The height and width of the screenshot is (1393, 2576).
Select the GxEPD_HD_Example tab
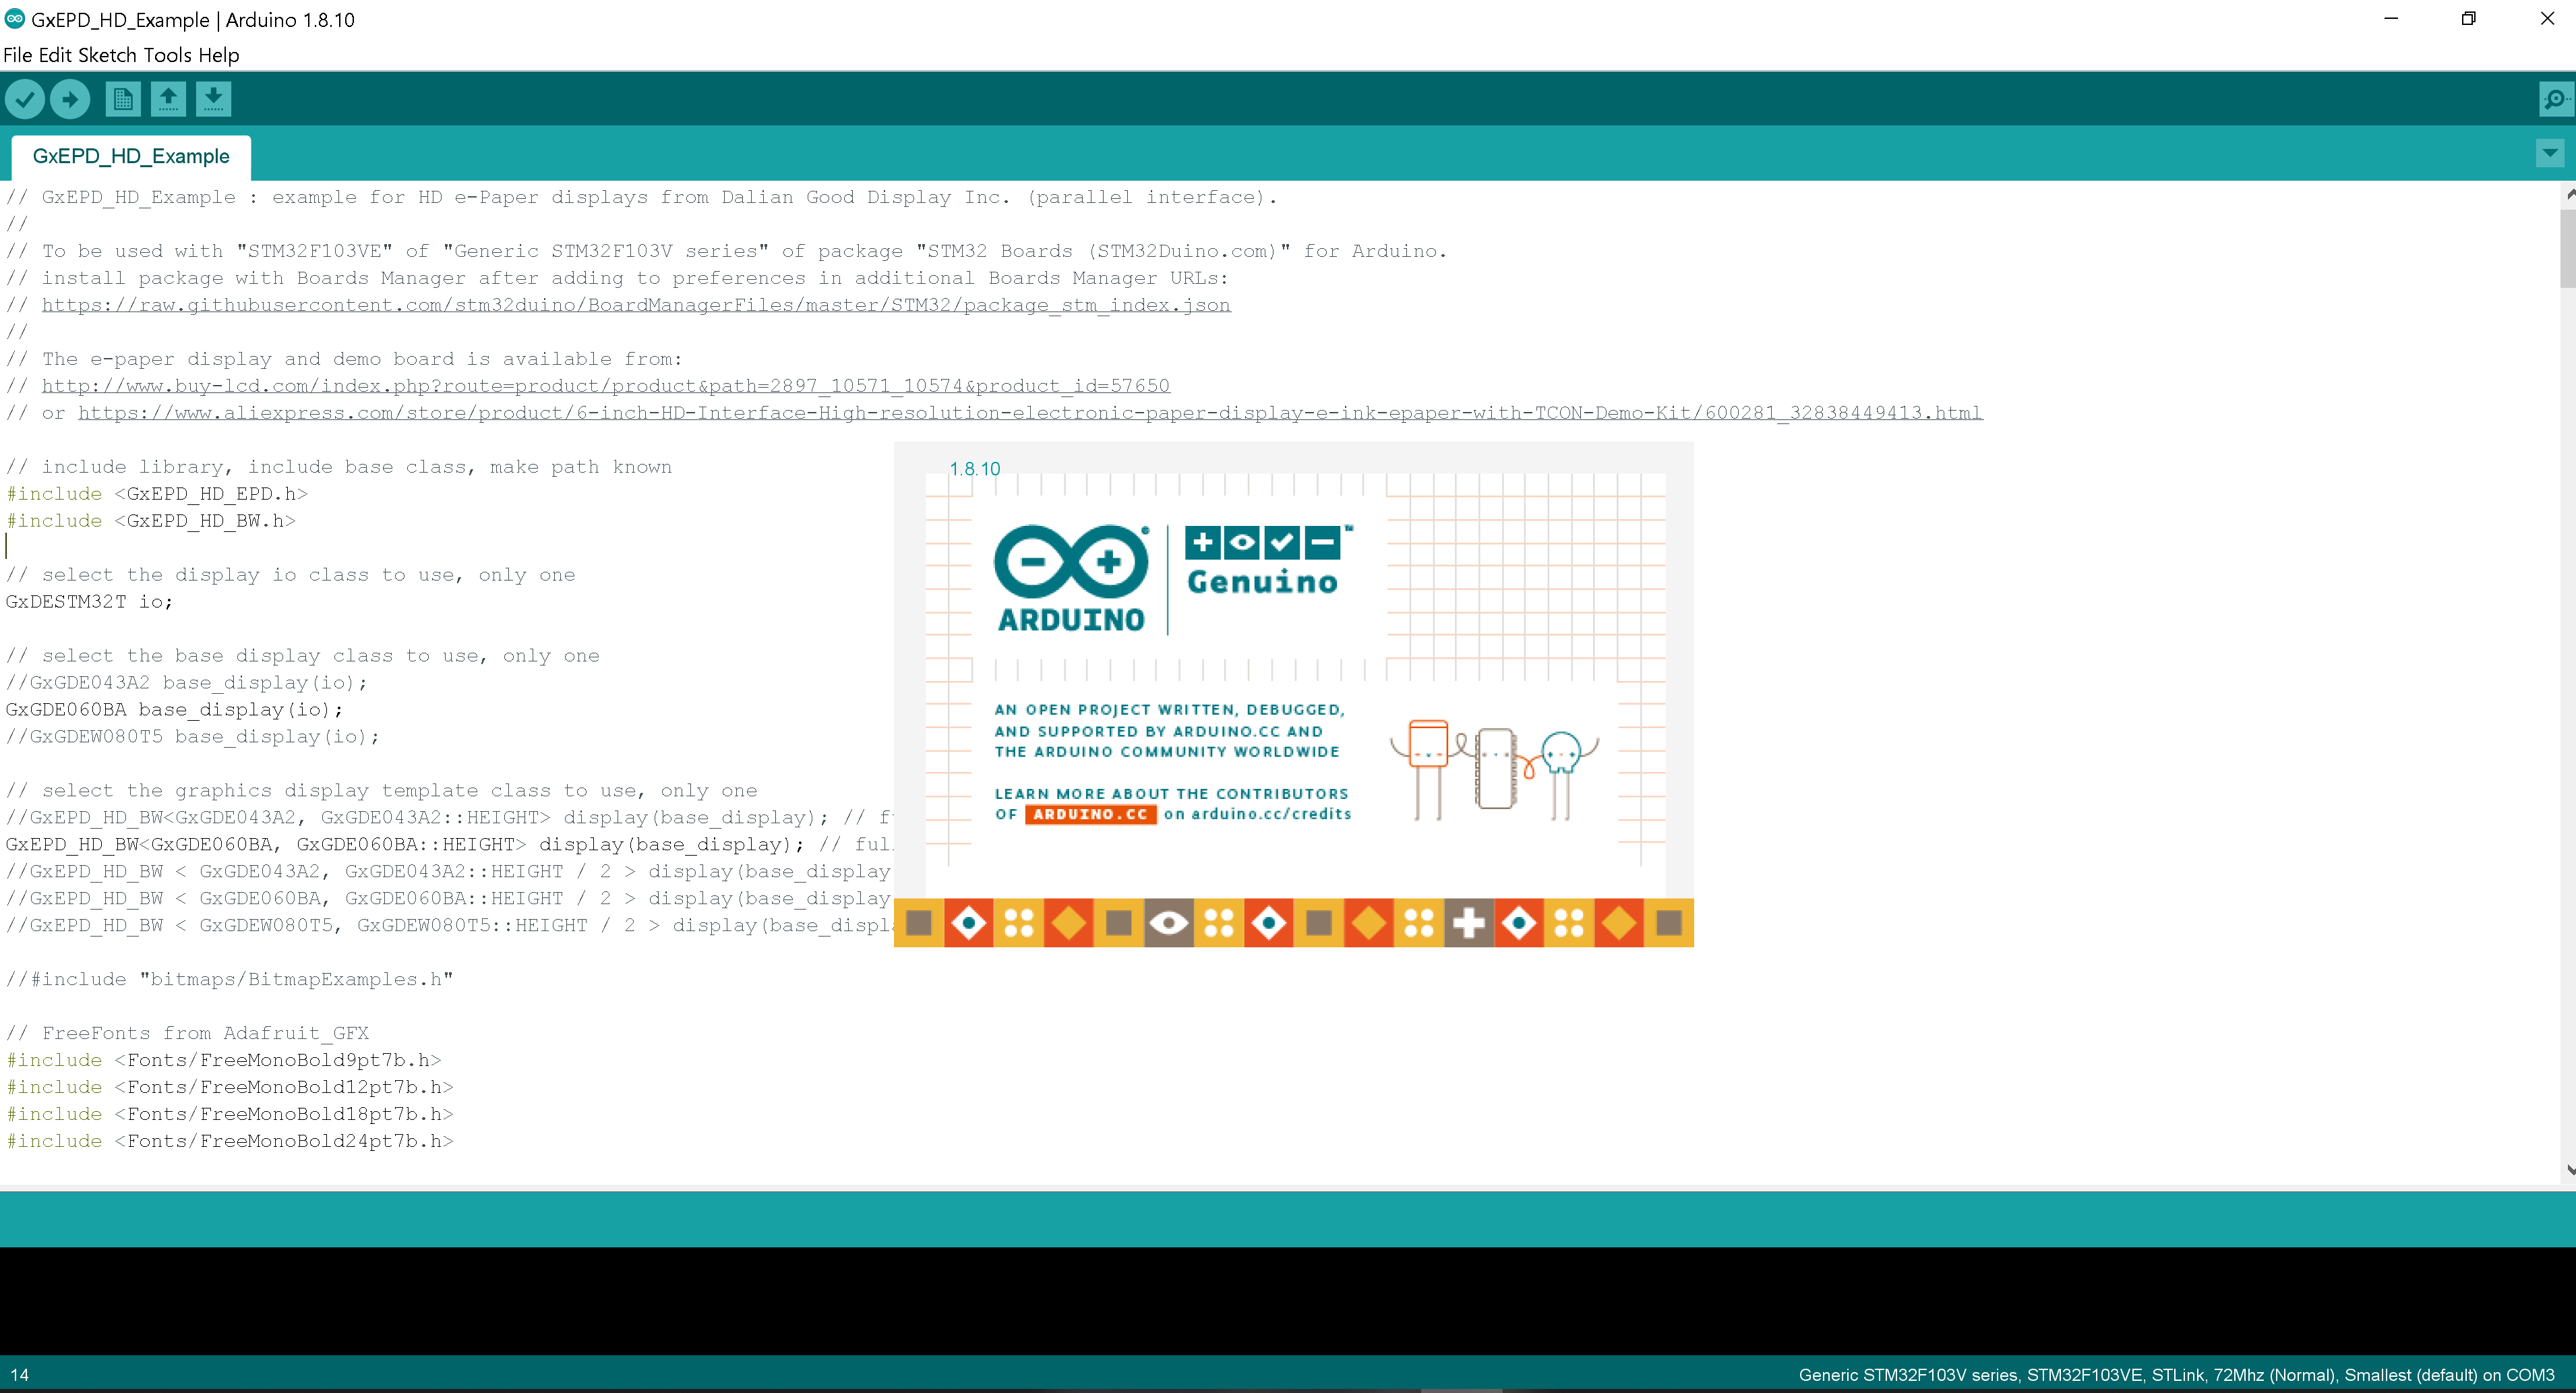point(131,157)
